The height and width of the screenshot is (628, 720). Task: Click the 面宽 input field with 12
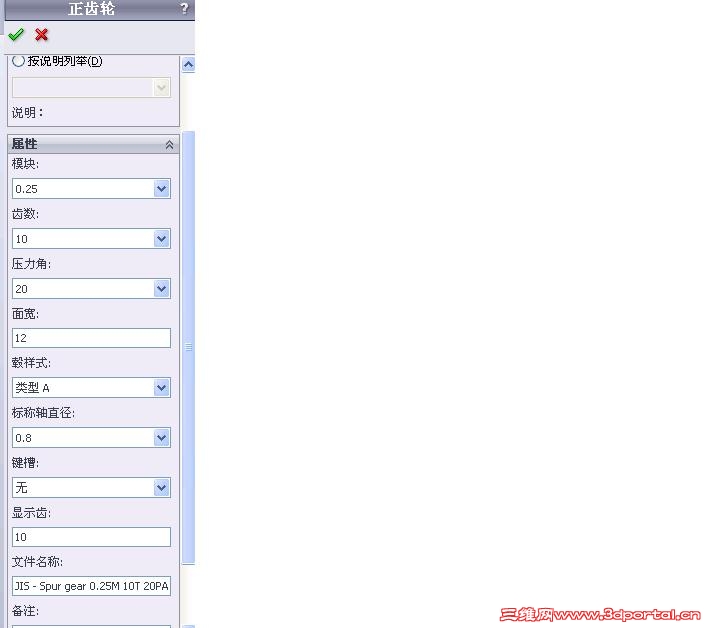click(91, 338)
